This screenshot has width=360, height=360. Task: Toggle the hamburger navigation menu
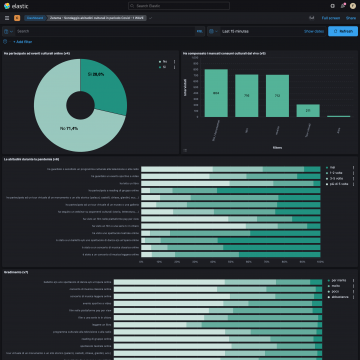(7, 18)
